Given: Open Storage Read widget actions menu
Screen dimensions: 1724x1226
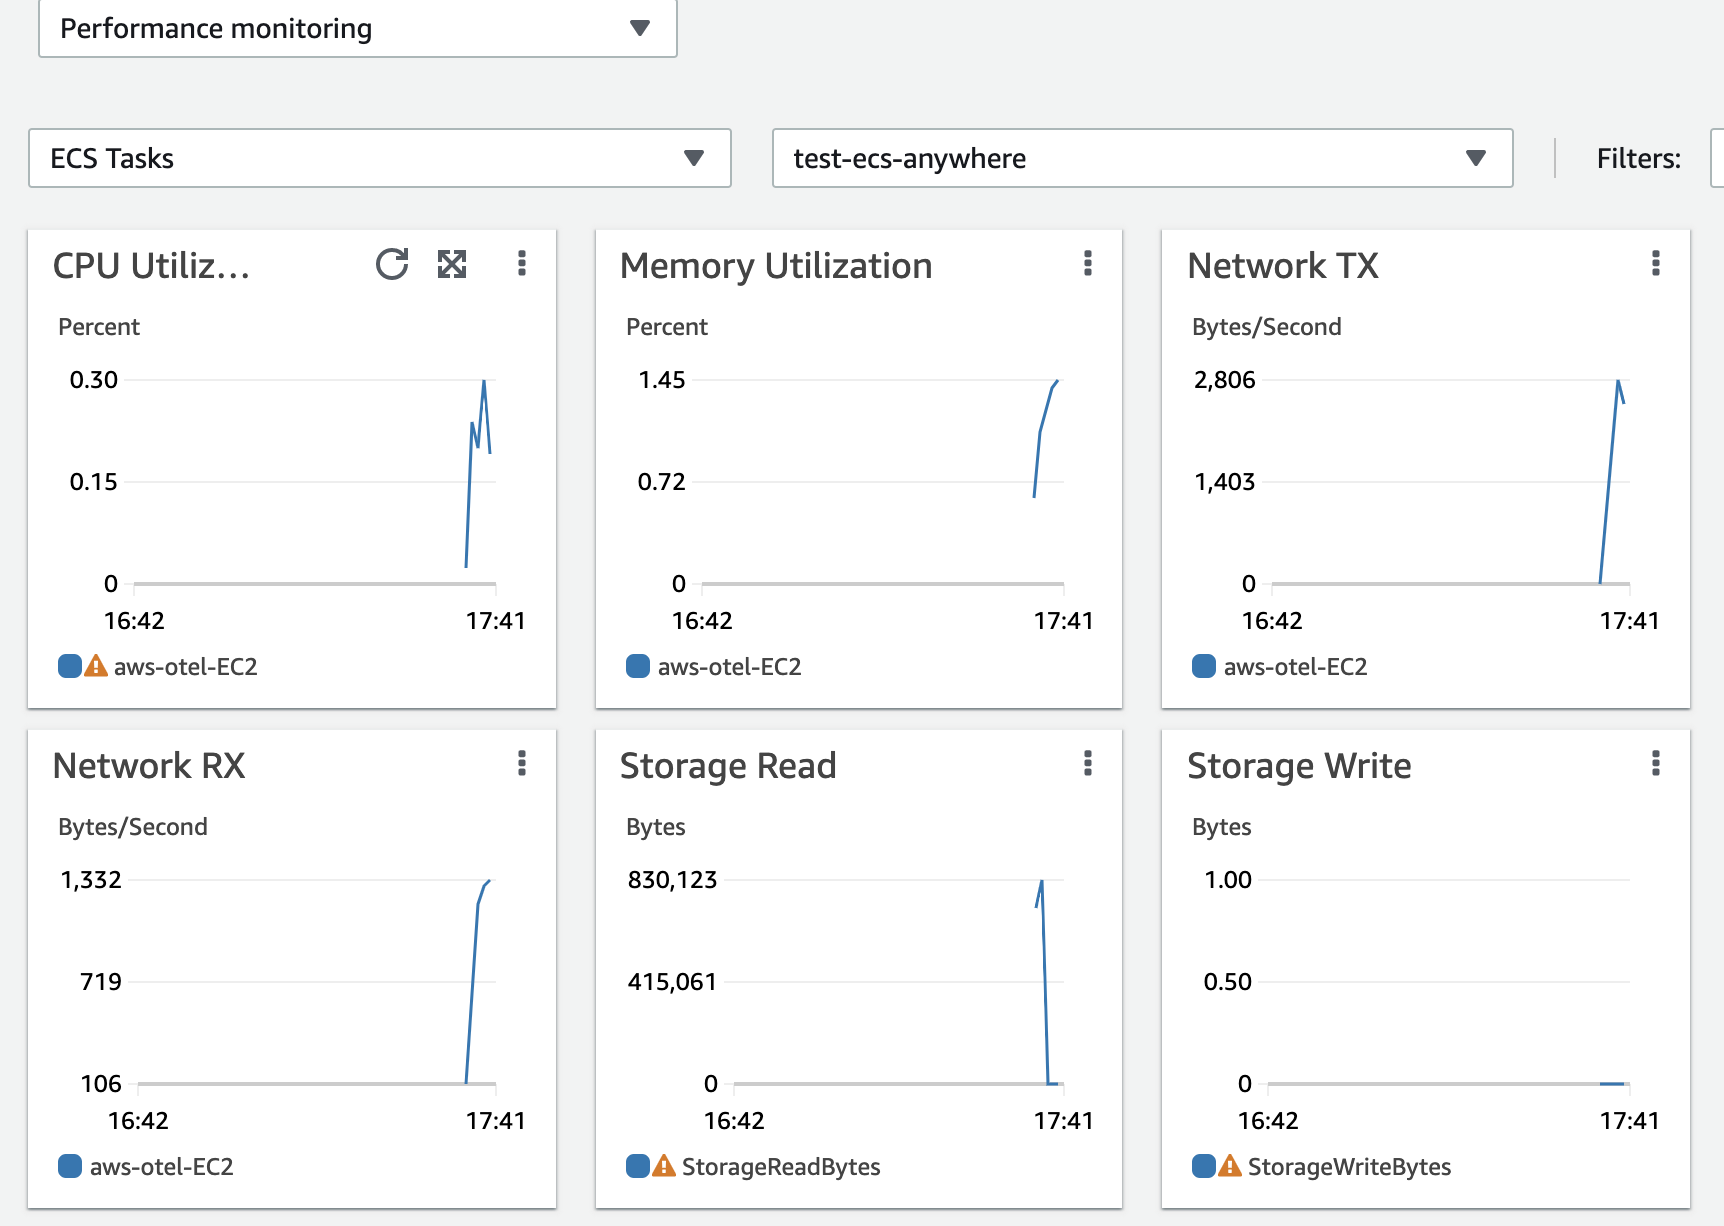Looking at the screenshot, I should pyautogui.click(x=1088, y=764).
